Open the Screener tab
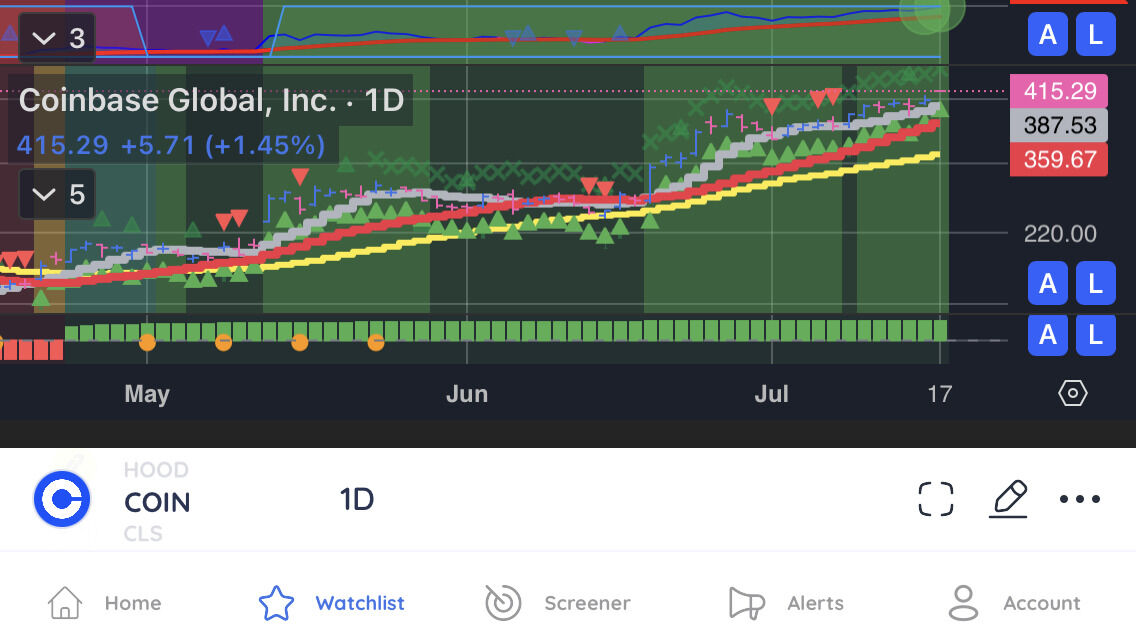The height and width of the screenshot is (640, 1136). click(x=558, y=603)
